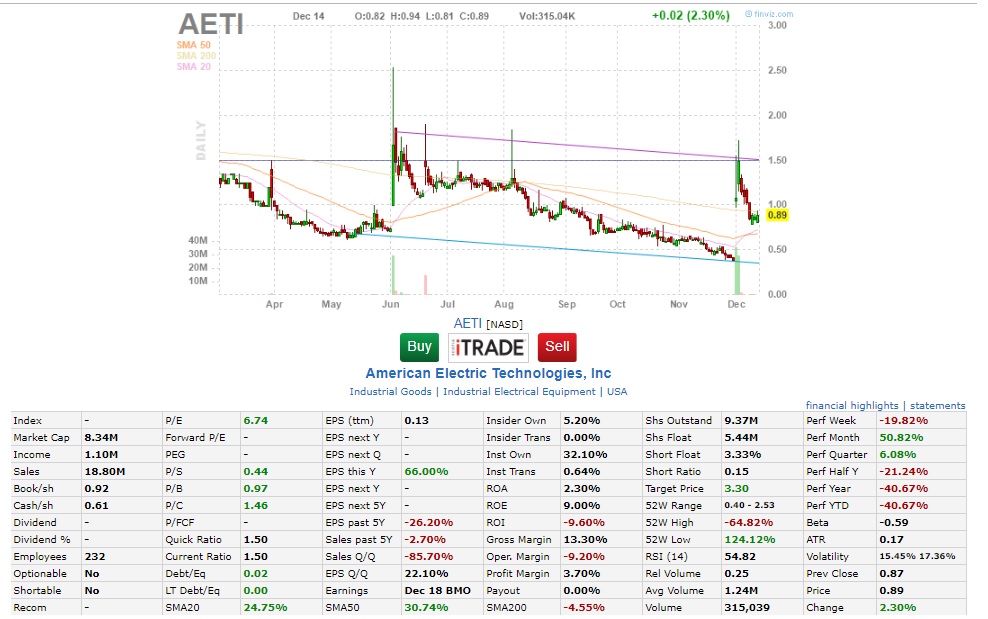Click the Income value 1.10M
988x619 pixels.
101,454
